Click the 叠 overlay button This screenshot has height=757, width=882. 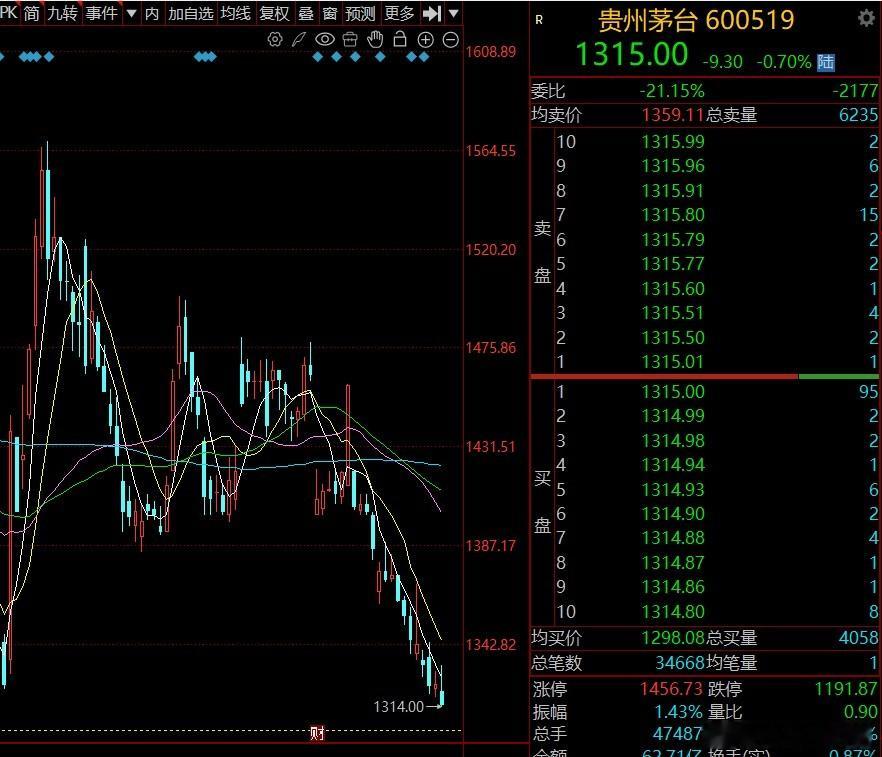pyautogui.click(x=305, y=13)
